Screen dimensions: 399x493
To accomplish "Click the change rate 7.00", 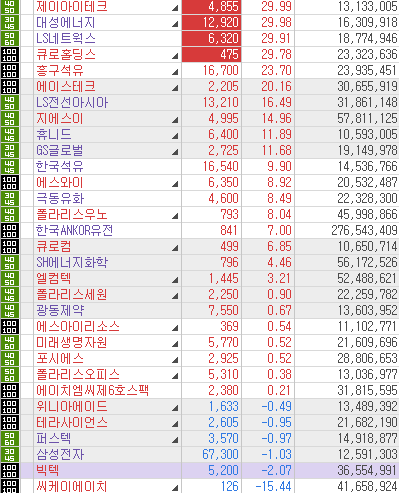I will pyautogui.click(x=279, y=231).
